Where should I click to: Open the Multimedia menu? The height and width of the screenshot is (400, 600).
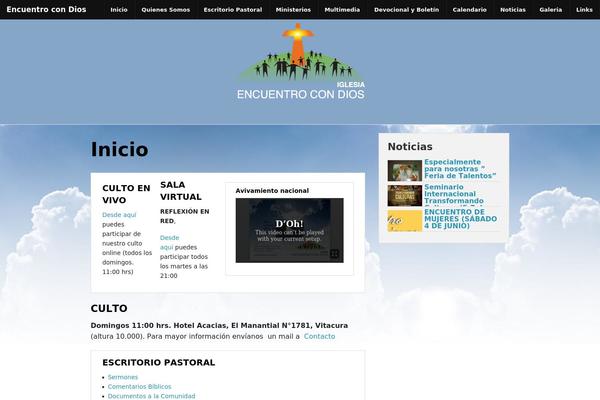[342, 10]
